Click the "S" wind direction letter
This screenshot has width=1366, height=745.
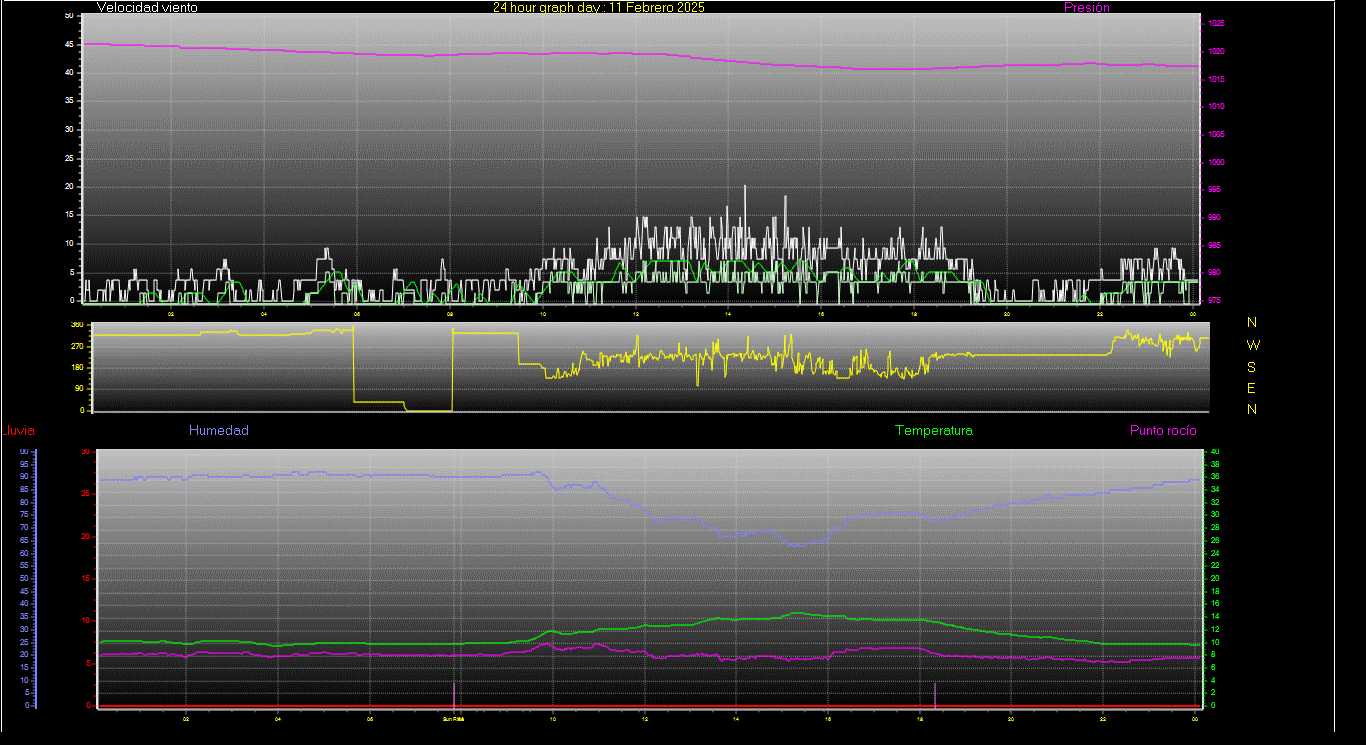click(x=1252, y=367)
